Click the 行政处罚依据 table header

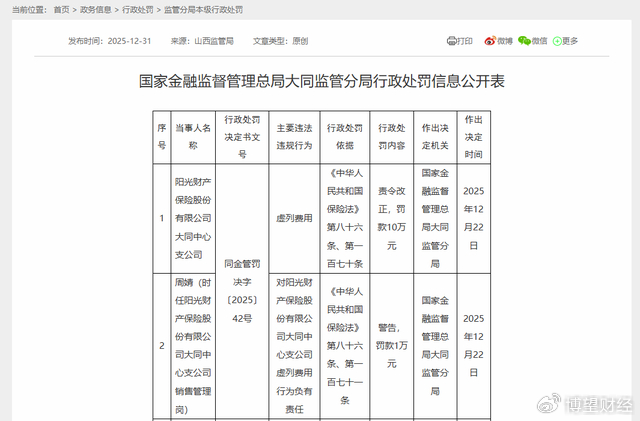click(x=345, y=137)
